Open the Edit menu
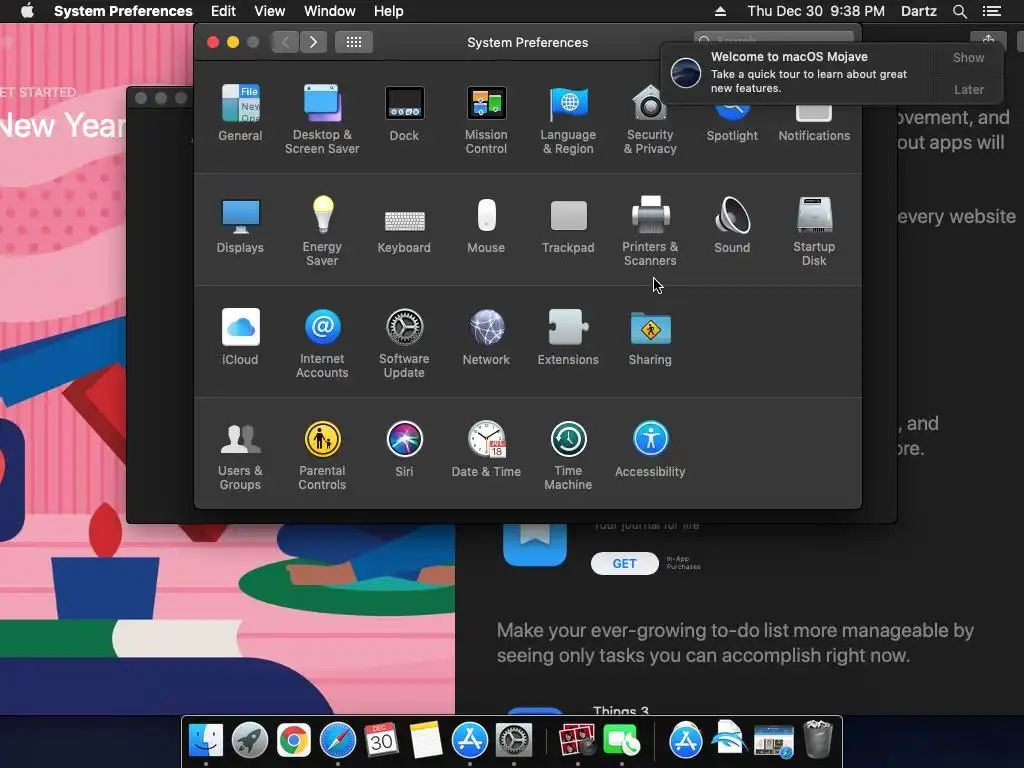Screen dimensions: 1024x768 pos(223,11)
